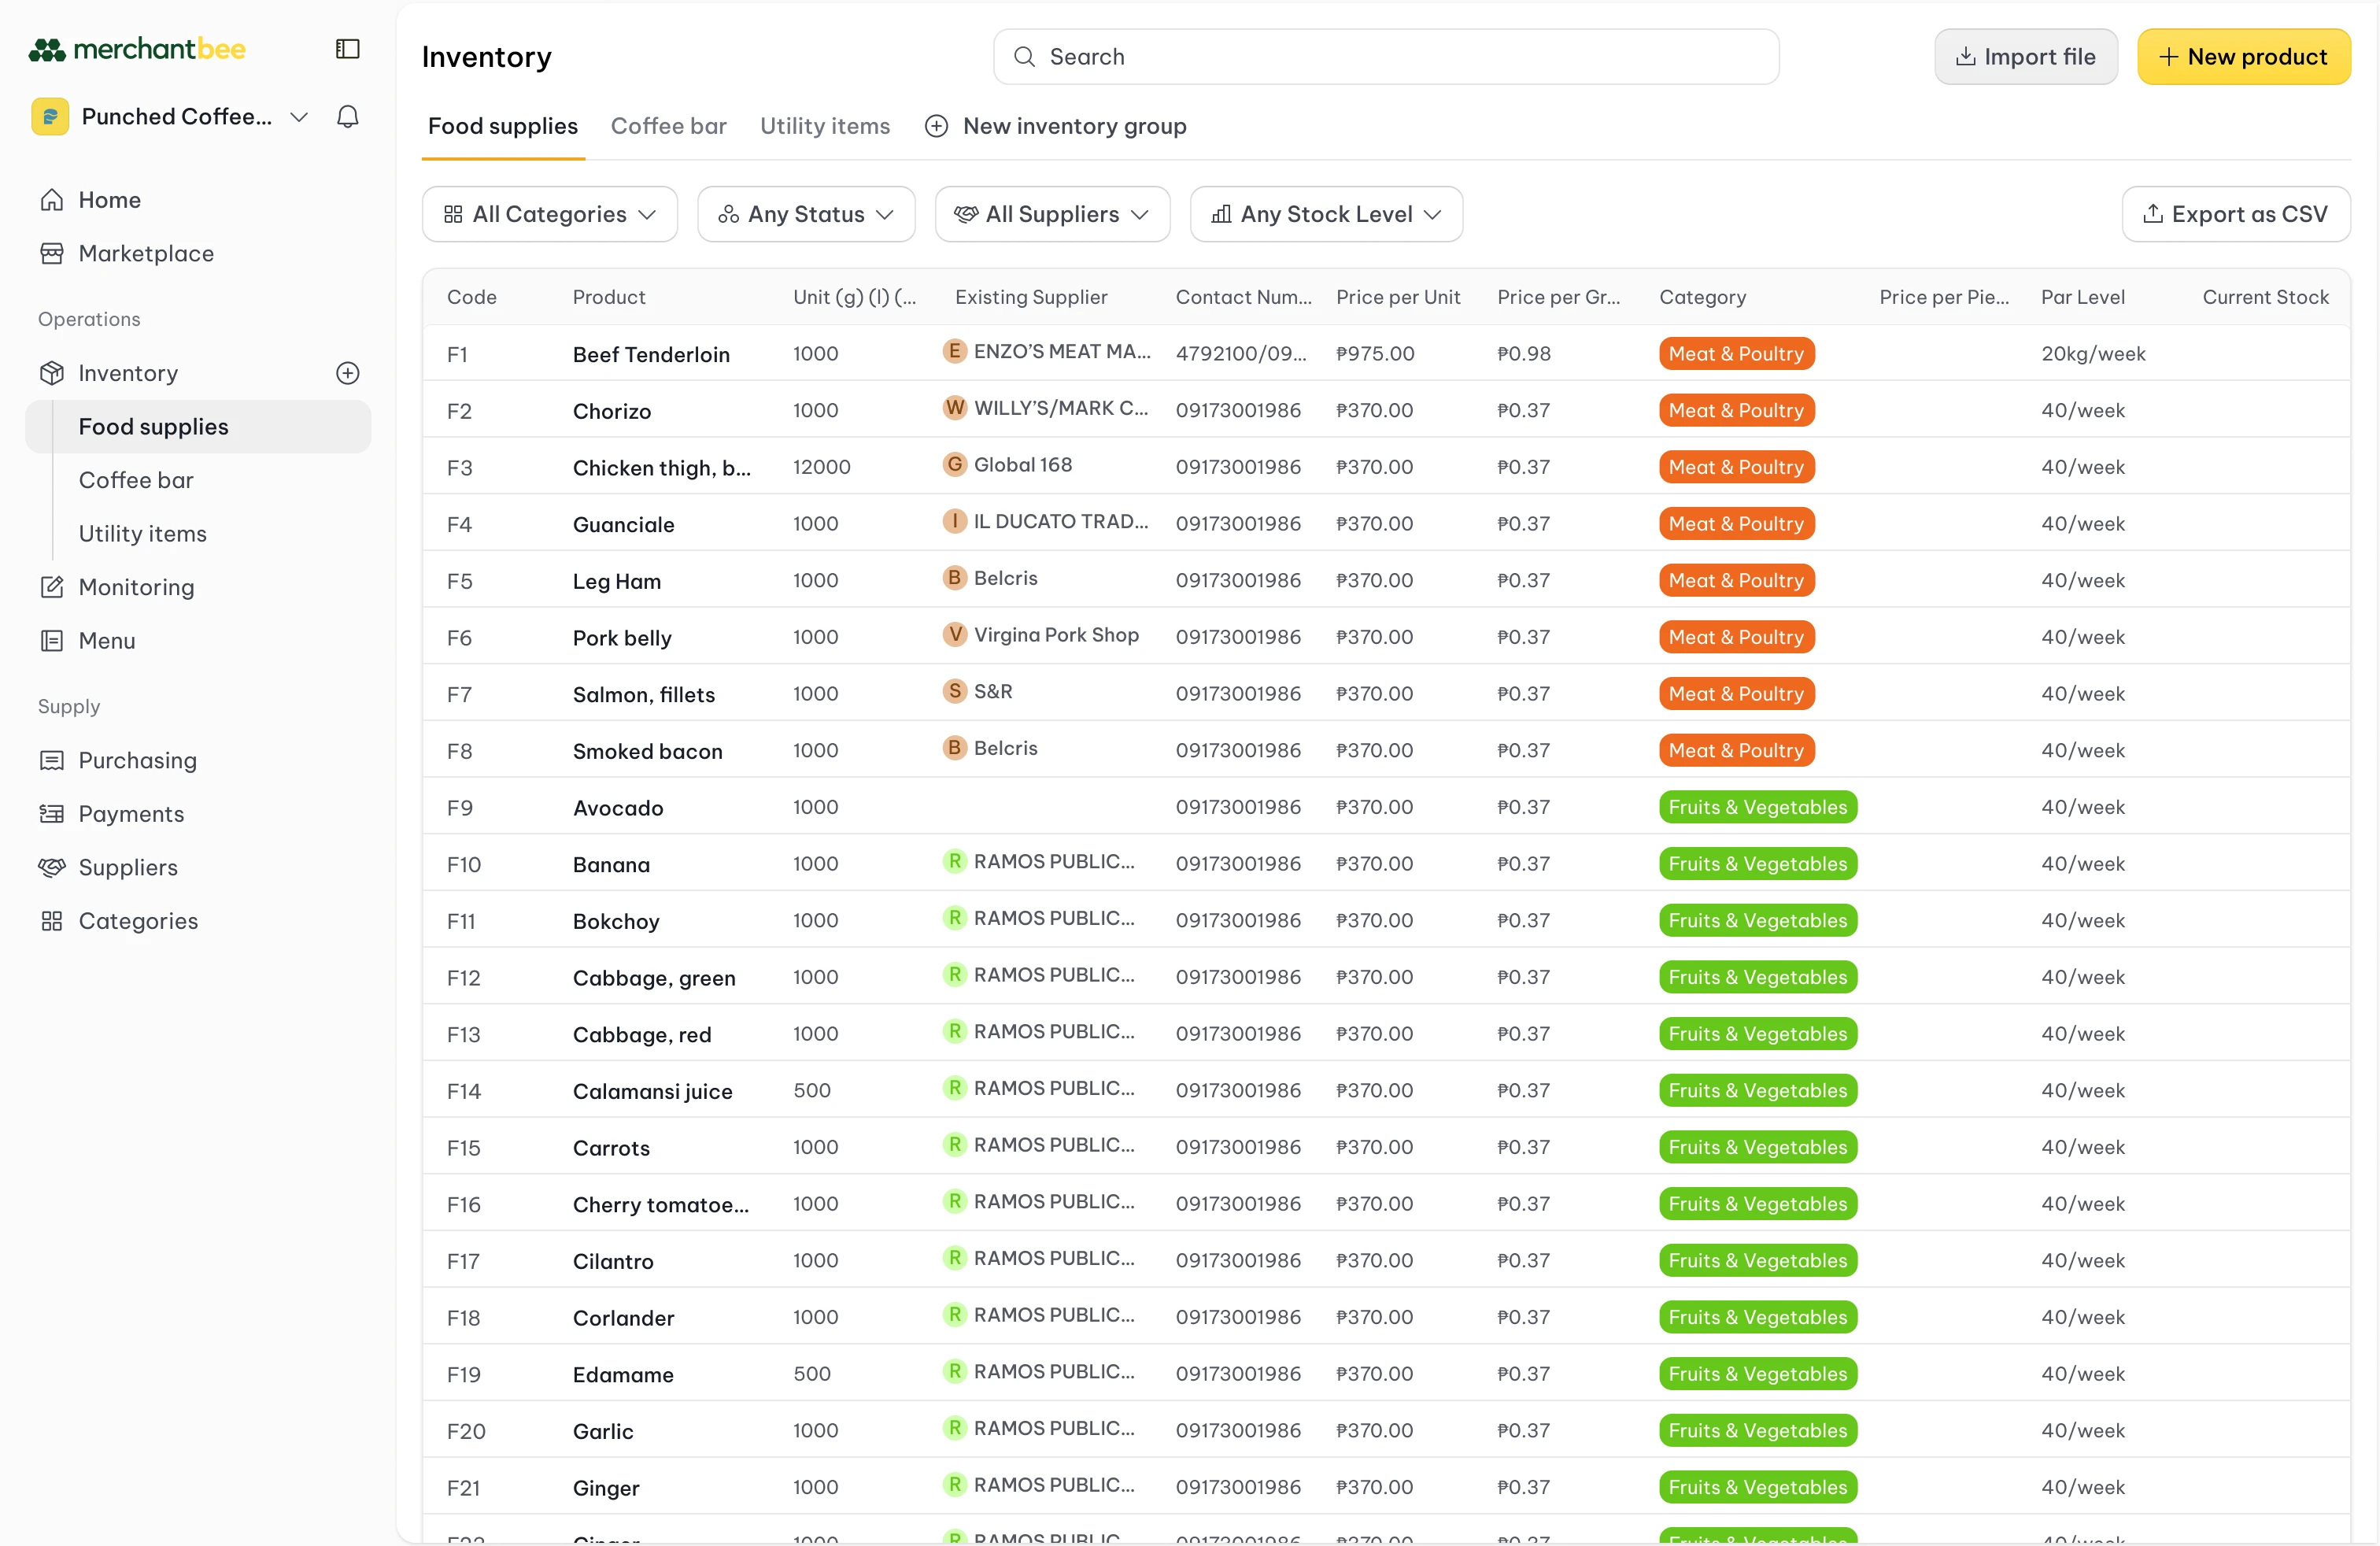Click the Payments icon in the sidebar

(x=52, y=814)
